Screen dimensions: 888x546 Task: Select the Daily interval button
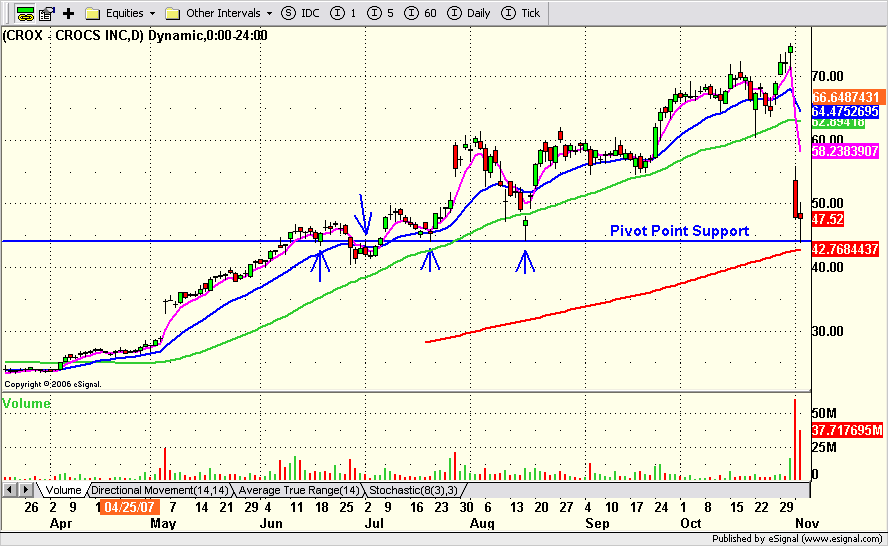469,13
